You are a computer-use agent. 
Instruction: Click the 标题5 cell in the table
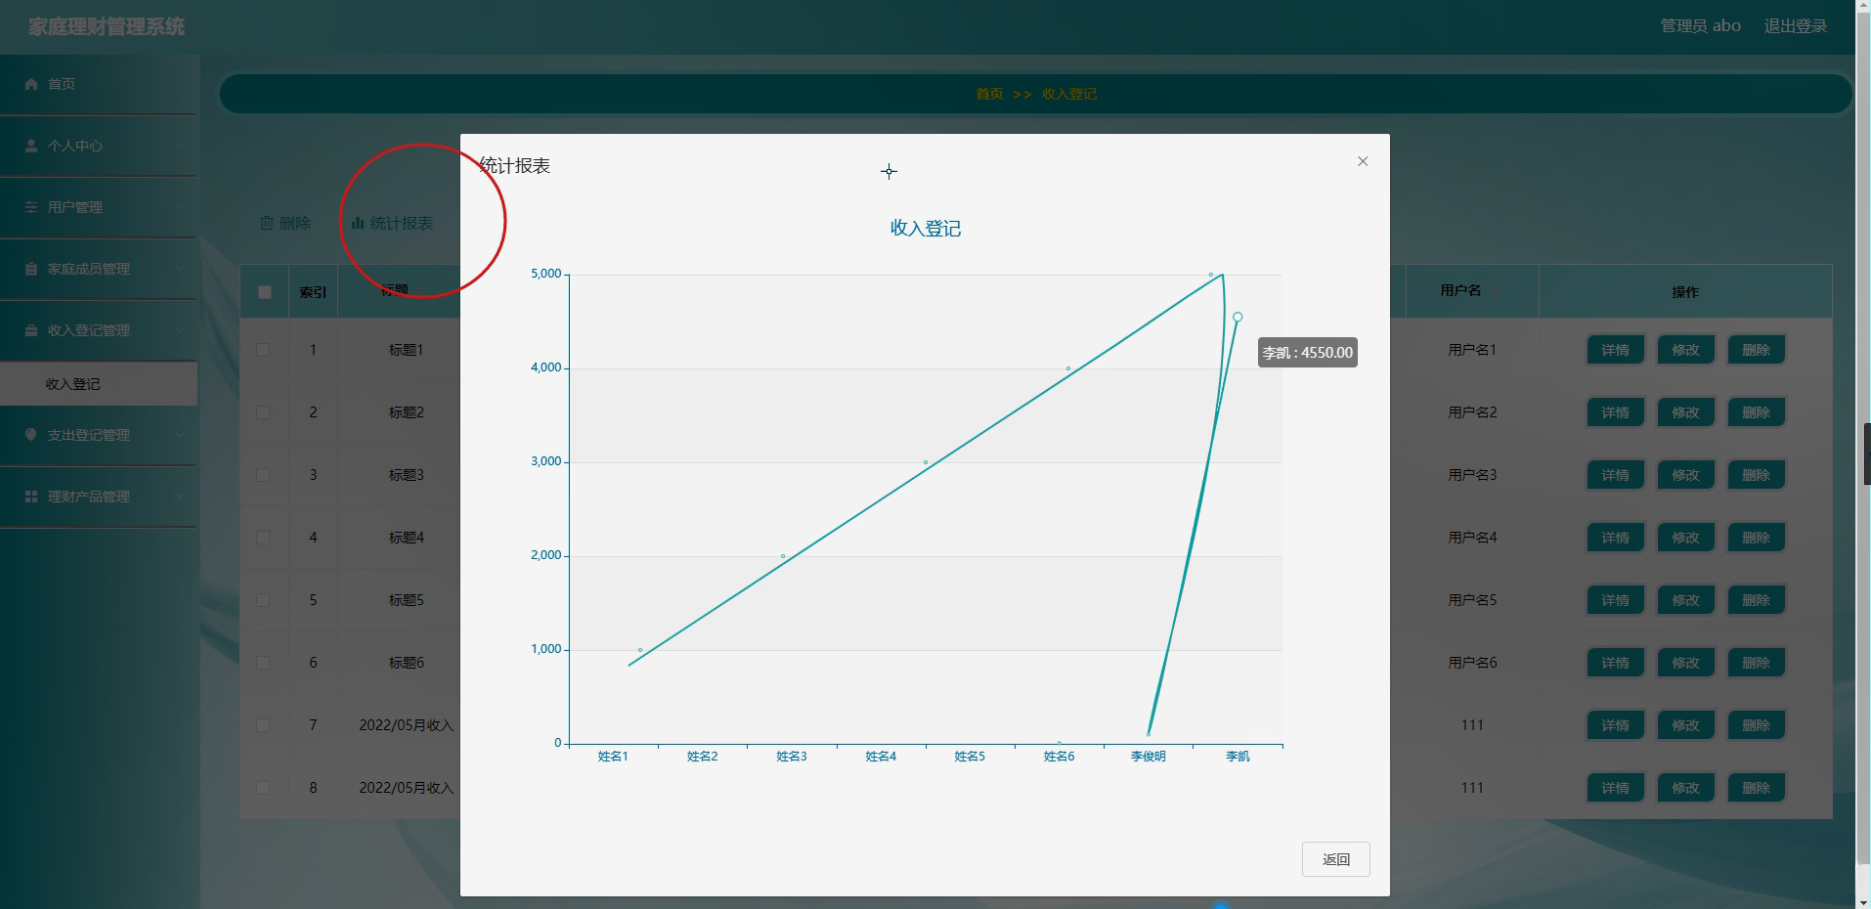[406, 600]
